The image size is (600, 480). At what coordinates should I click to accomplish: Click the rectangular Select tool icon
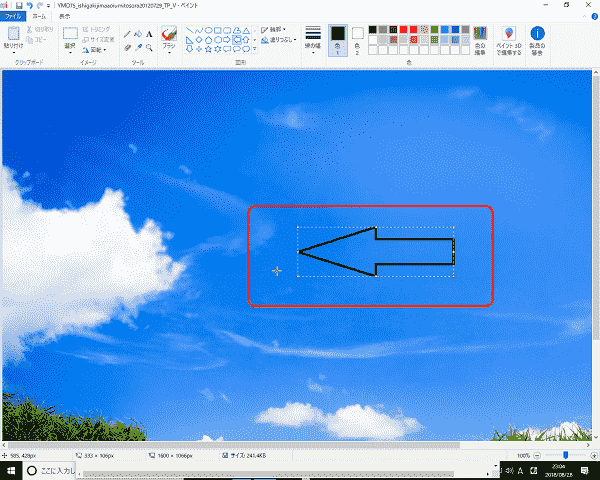click(x=70, y=34)
